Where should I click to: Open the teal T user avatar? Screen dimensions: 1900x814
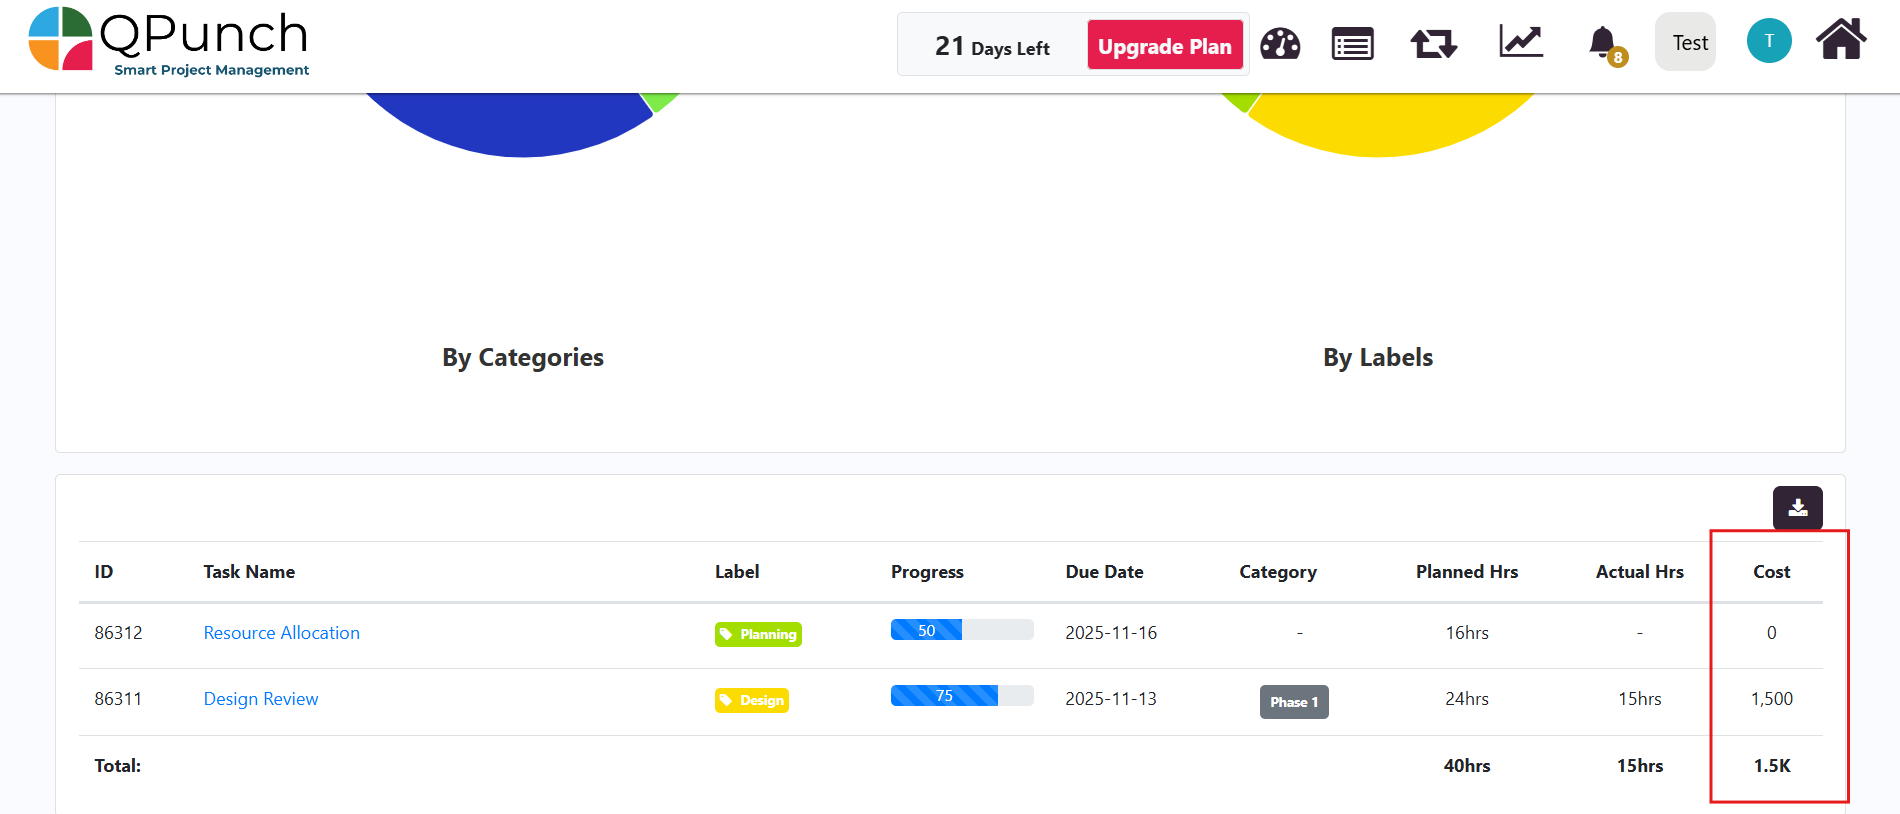(1768, 41)
